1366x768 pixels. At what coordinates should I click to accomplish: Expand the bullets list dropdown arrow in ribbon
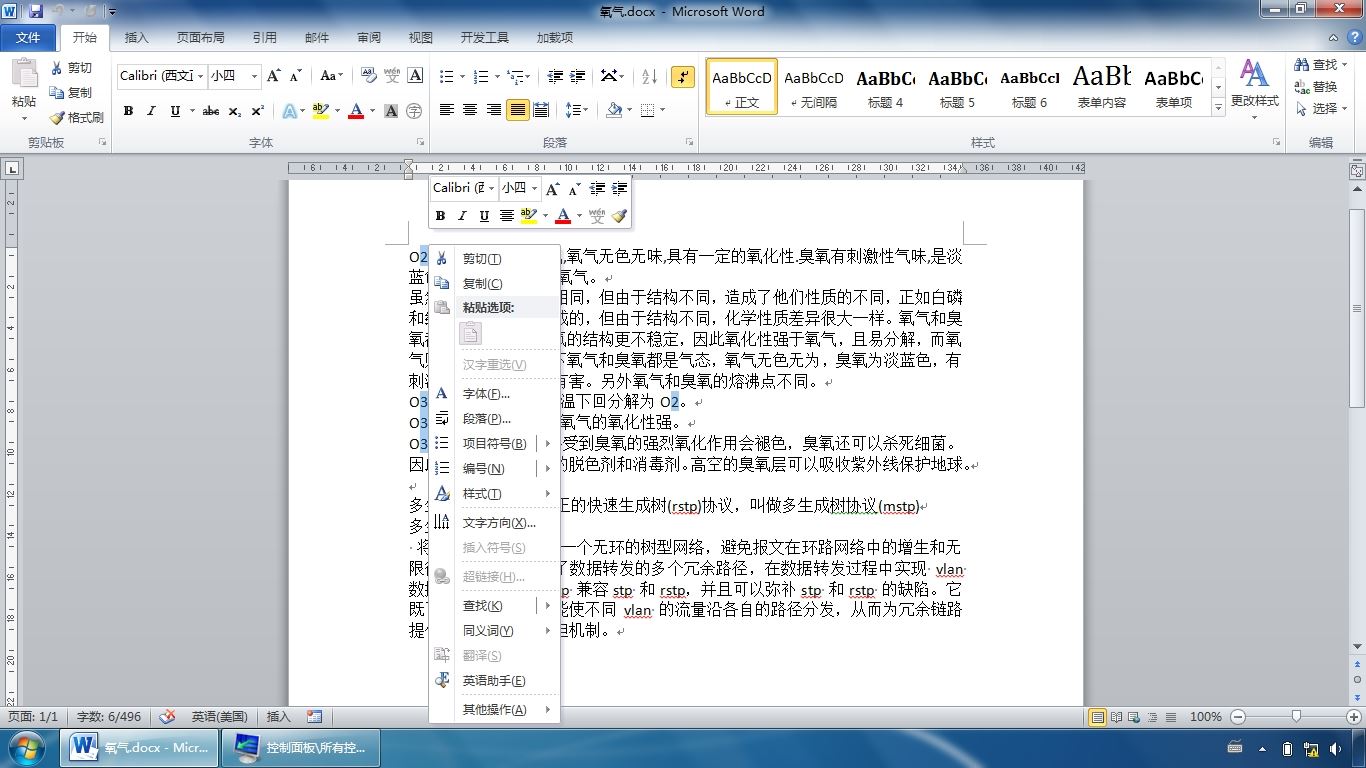[x=461, y=76]
